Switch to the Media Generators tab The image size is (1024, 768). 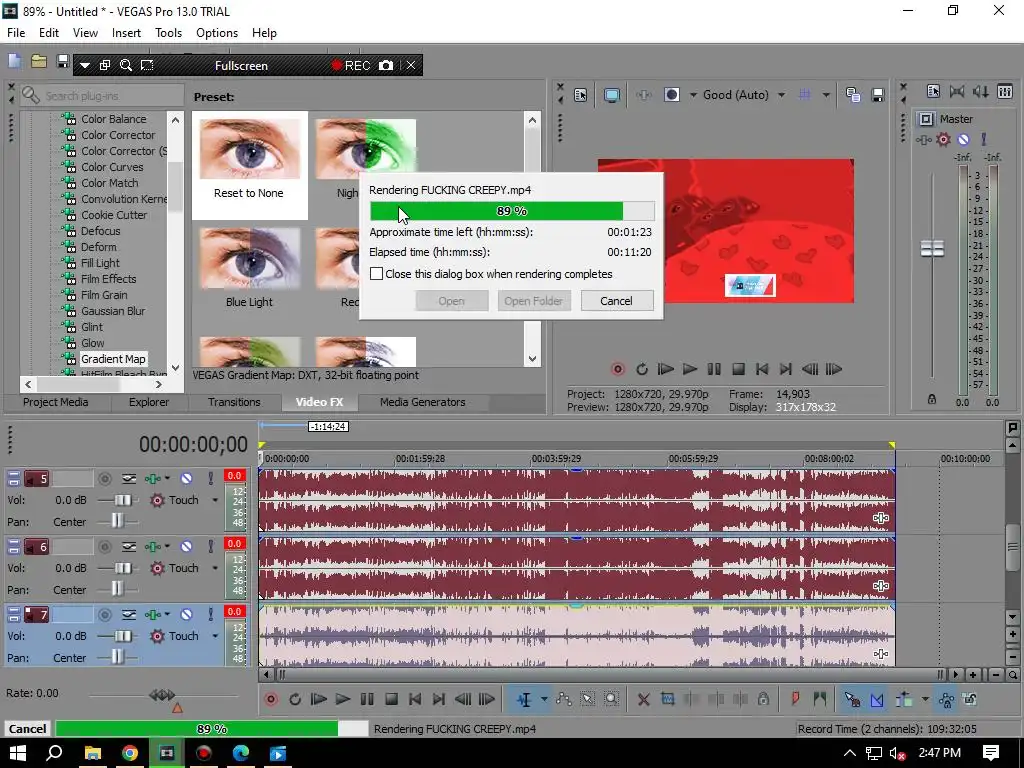[423, 402]
